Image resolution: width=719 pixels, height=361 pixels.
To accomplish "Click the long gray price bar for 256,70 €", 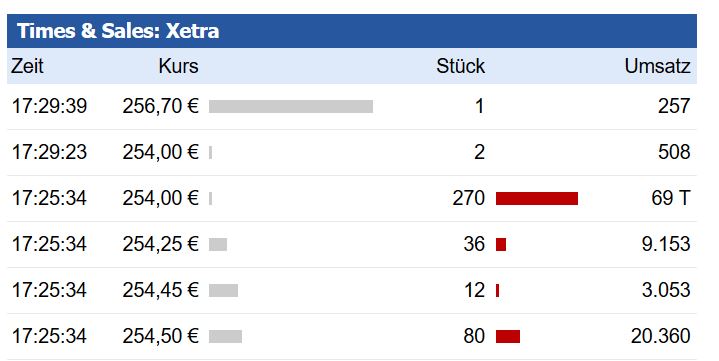I will click(x=291, y=106).
